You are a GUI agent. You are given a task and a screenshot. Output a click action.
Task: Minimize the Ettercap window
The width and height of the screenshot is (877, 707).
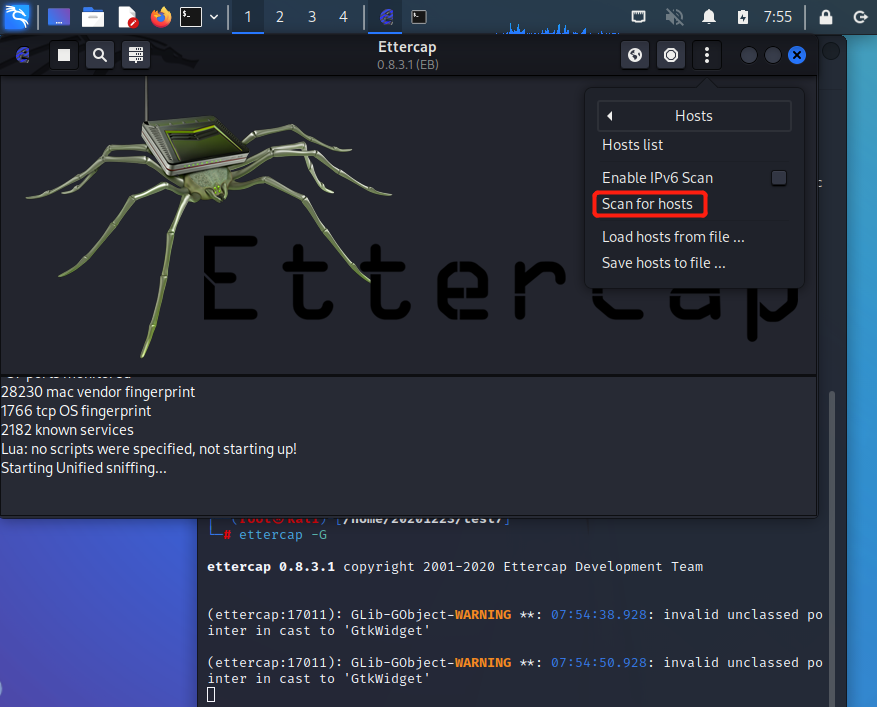748,55
